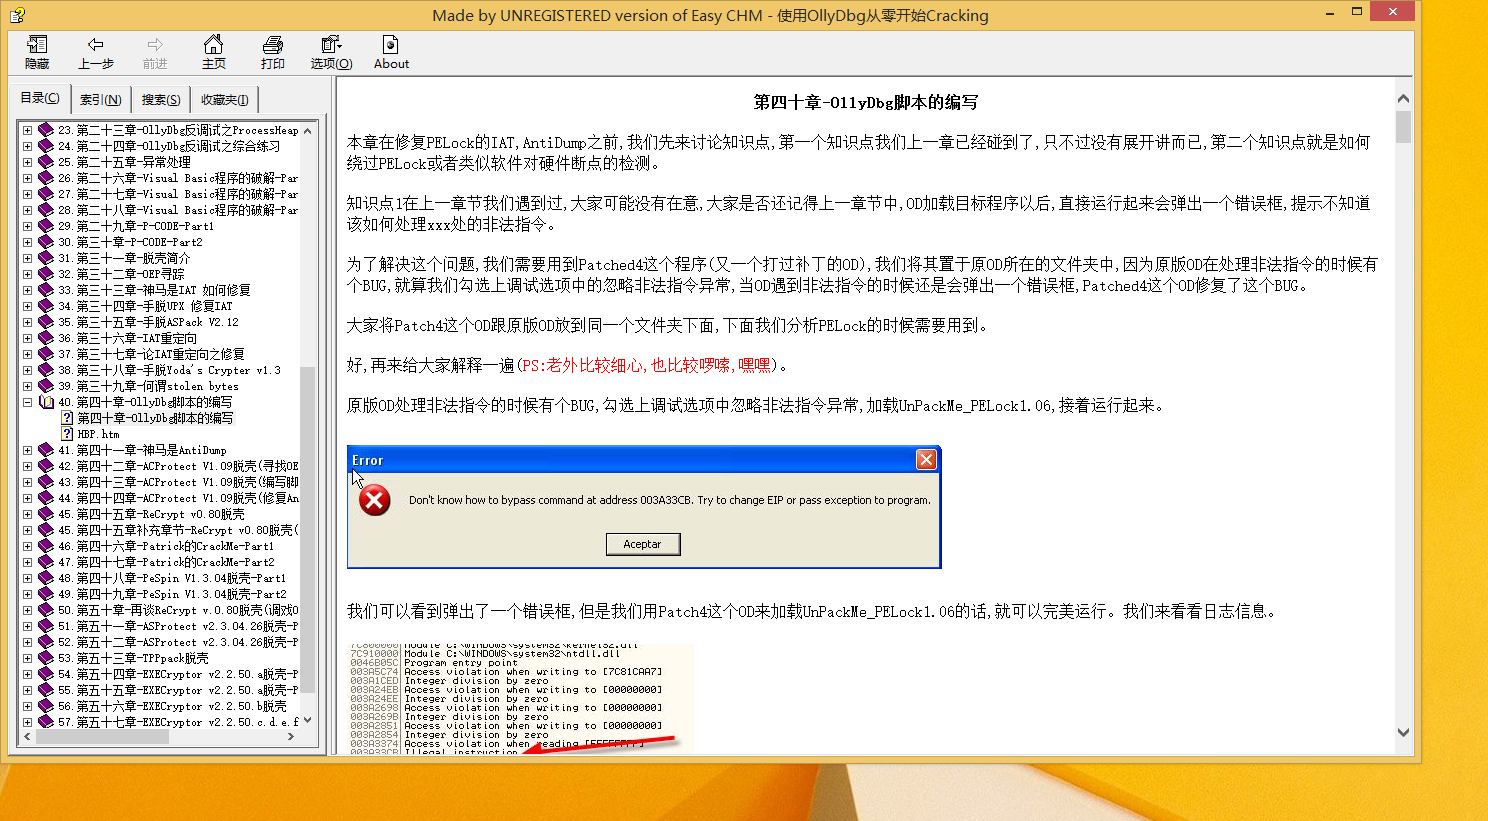Expand 53.第五十三章-TPPpack脱壳 node
Image resolution: width=1488 pixels, height=821 pixels.
coord(28,658)
